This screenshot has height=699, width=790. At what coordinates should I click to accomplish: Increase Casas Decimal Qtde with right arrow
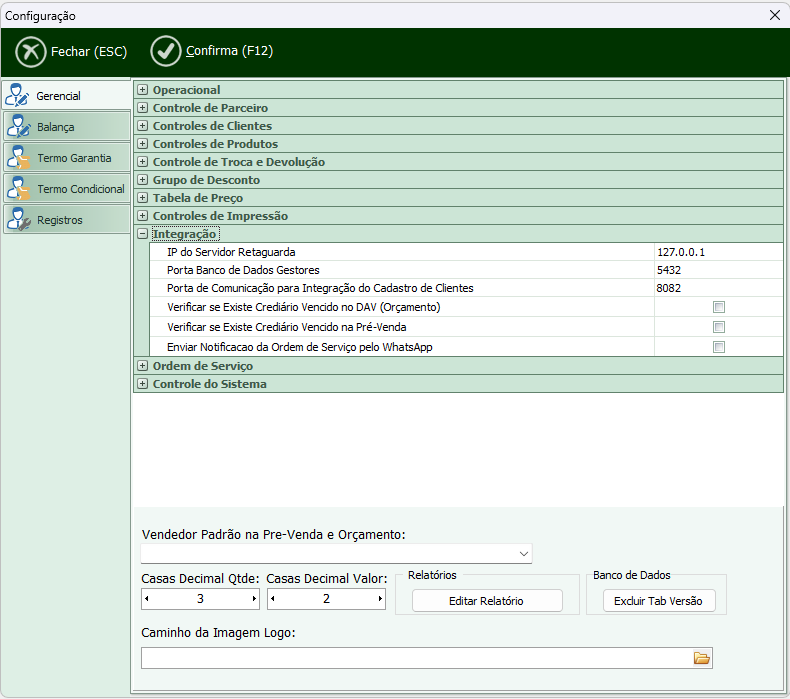[254, 599]
